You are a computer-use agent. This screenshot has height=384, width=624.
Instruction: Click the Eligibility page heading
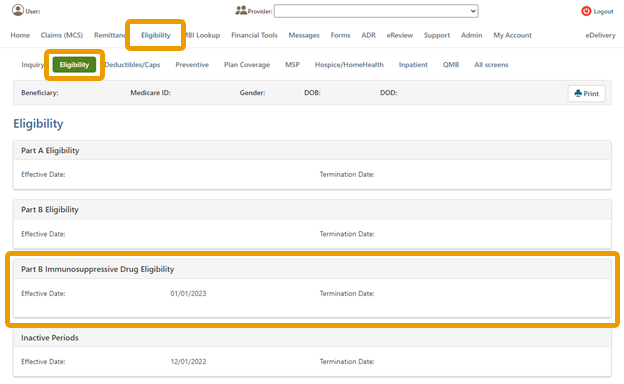[38, 124]
